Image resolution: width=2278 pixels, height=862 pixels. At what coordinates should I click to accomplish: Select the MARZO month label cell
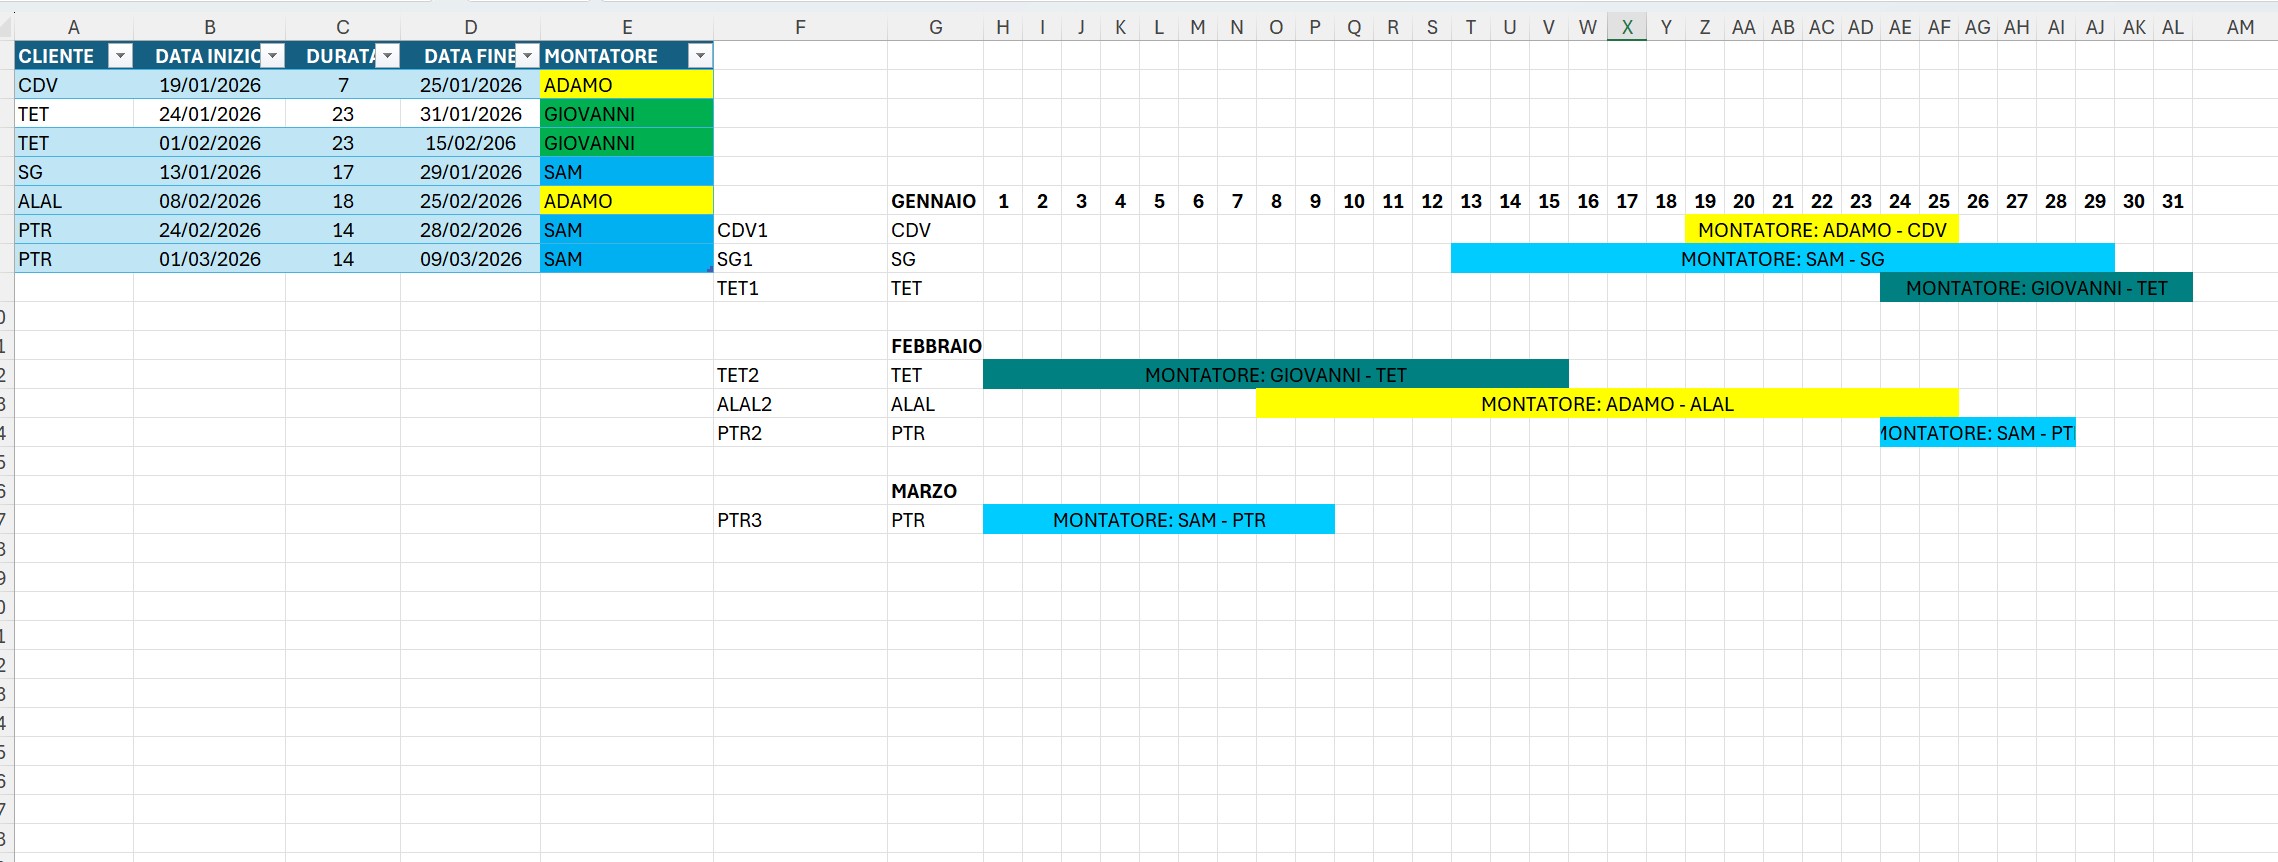click(x=935, y=491)
